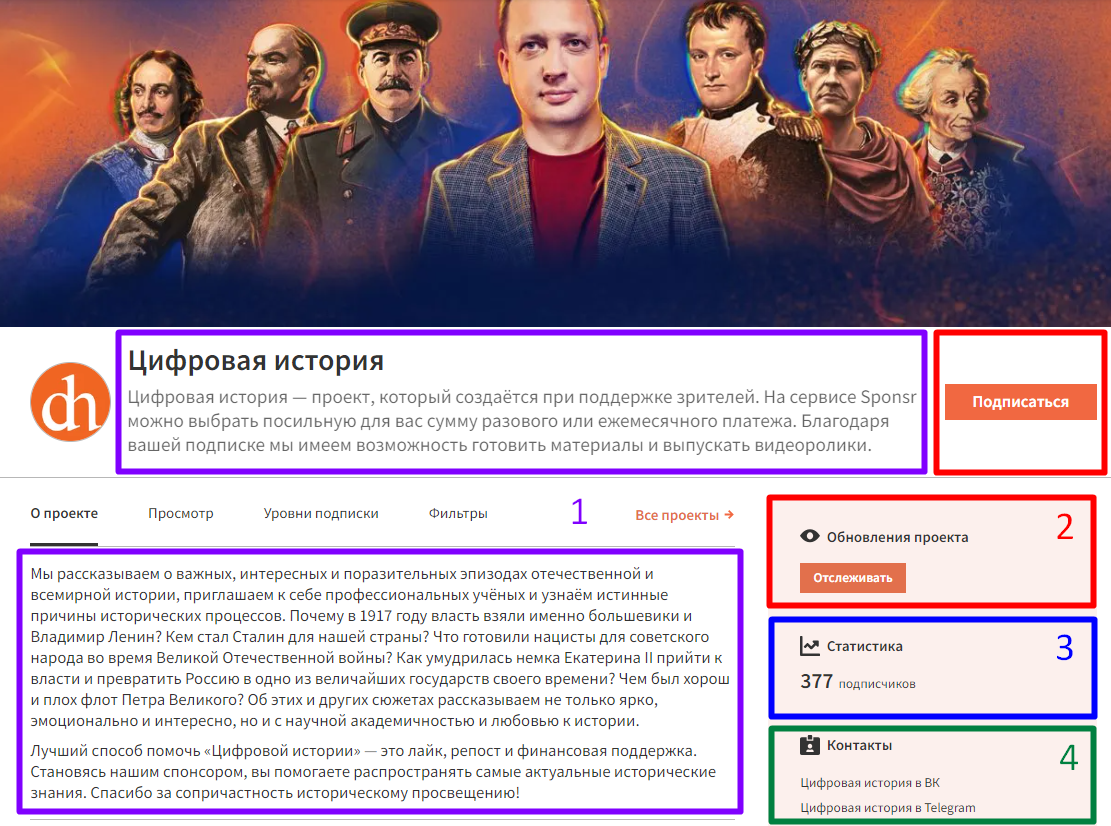Click the chart icon next to Статистика

coord(809,646)
